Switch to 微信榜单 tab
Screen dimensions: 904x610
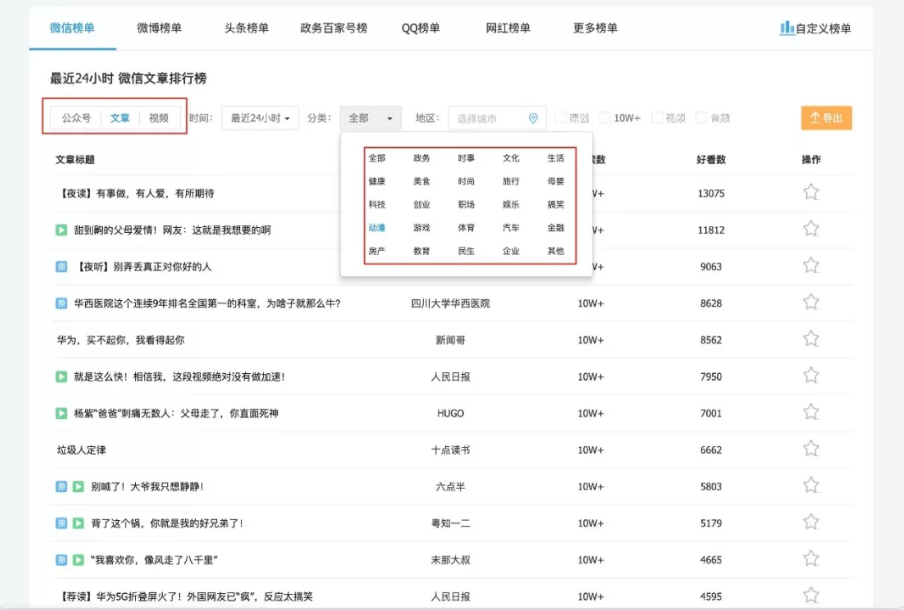[72, 28]
